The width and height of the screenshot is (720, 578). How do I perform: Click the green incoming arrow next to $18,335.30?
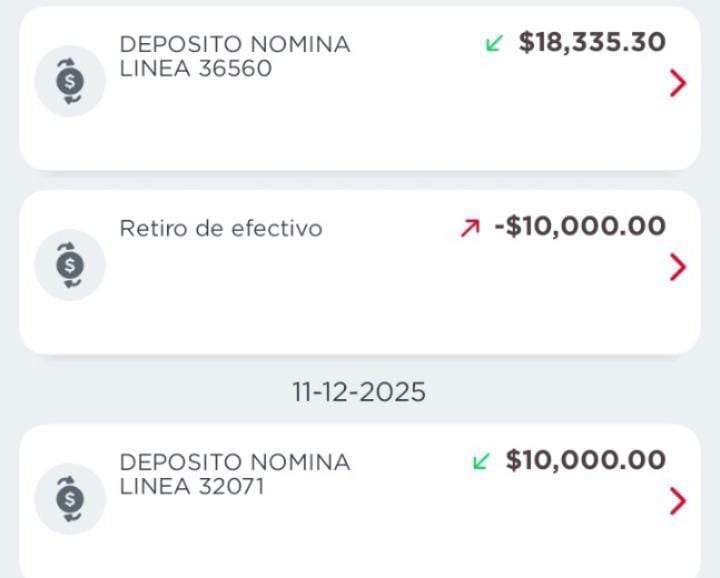493,43
